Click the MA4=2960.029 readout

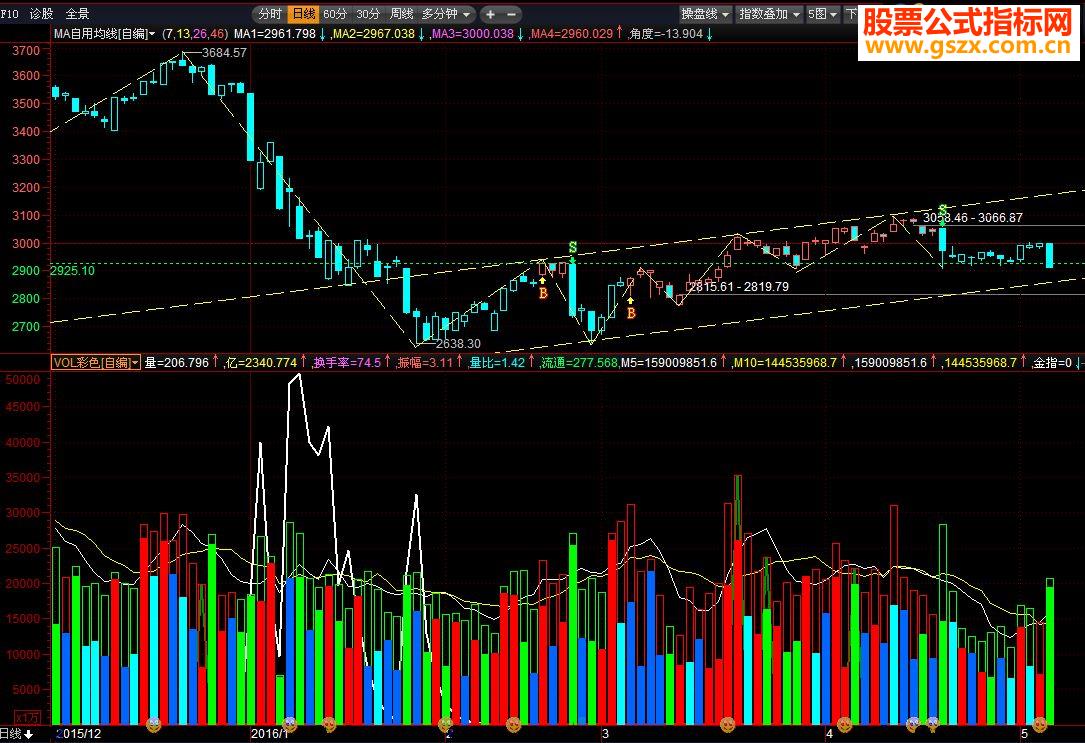point(572,33)
